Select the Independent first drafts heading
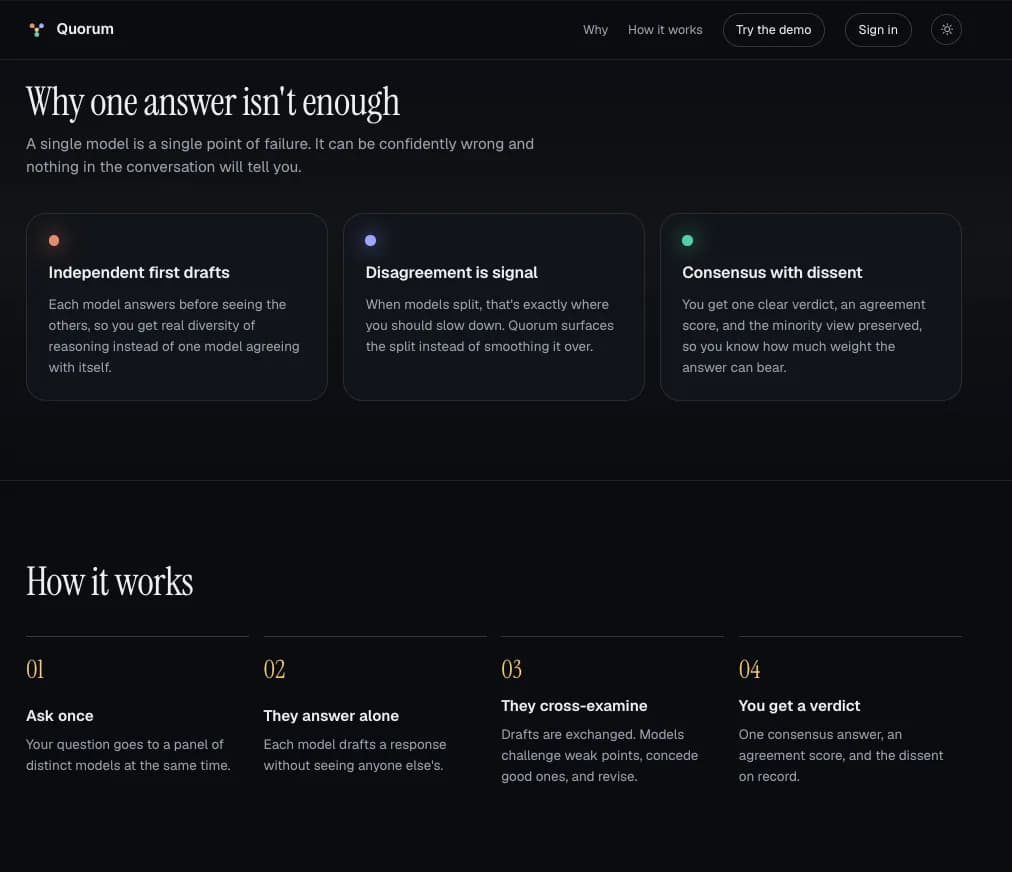This screenshot has height=872, width=1012. tap(139, 272)
